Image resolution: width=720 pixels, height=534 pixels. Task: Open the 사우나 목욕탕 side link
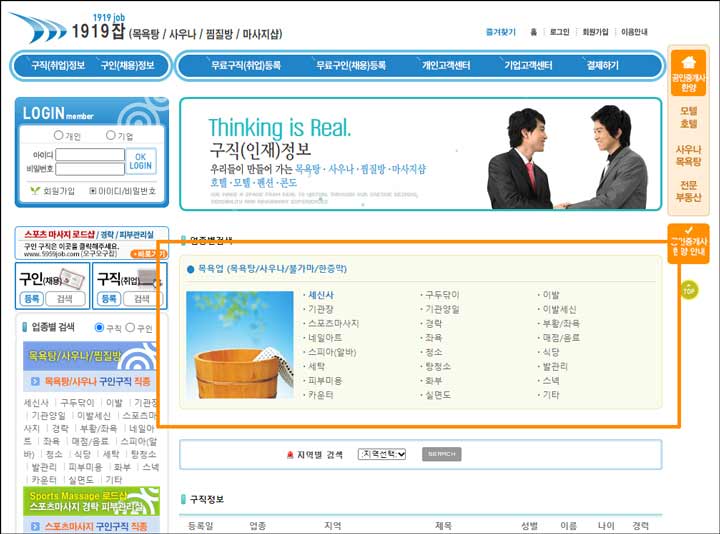pos(688,155)
